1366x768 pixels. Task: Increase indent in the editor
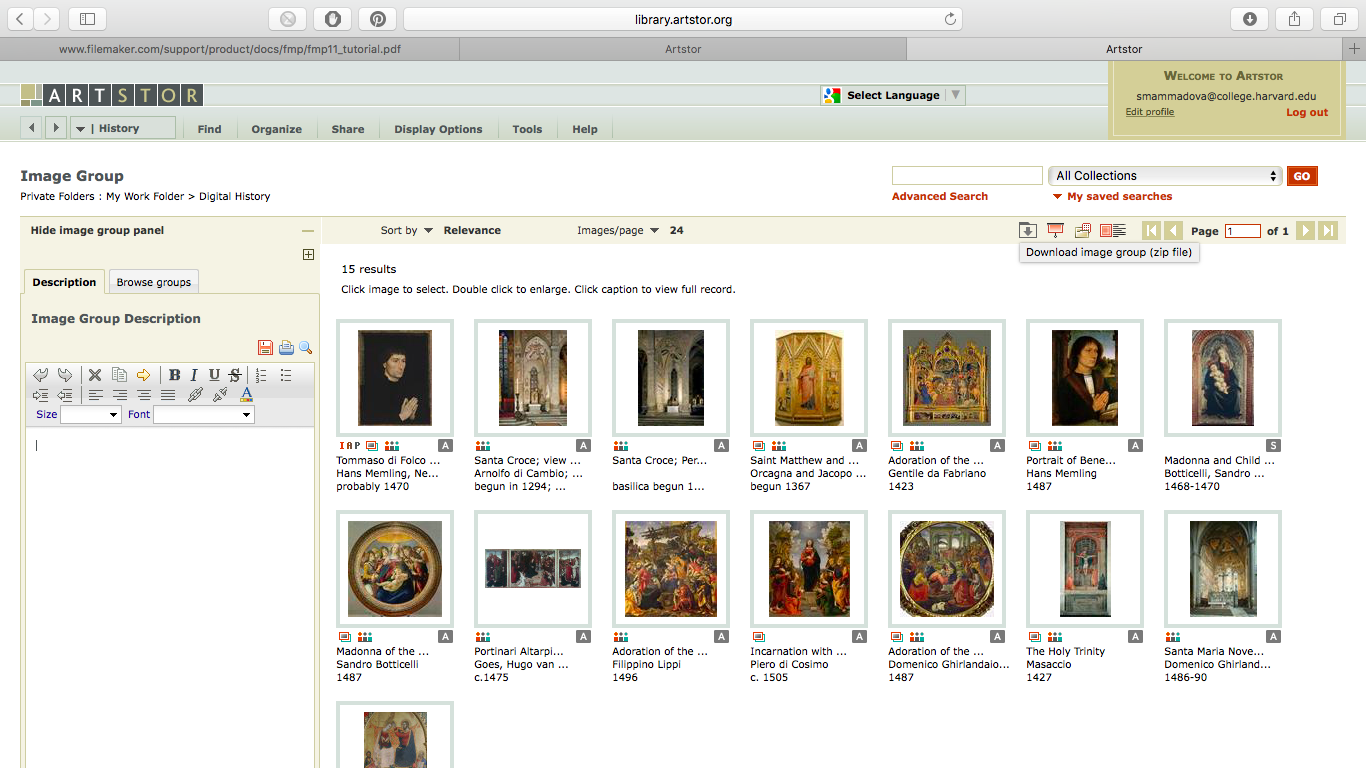point(41,395)
